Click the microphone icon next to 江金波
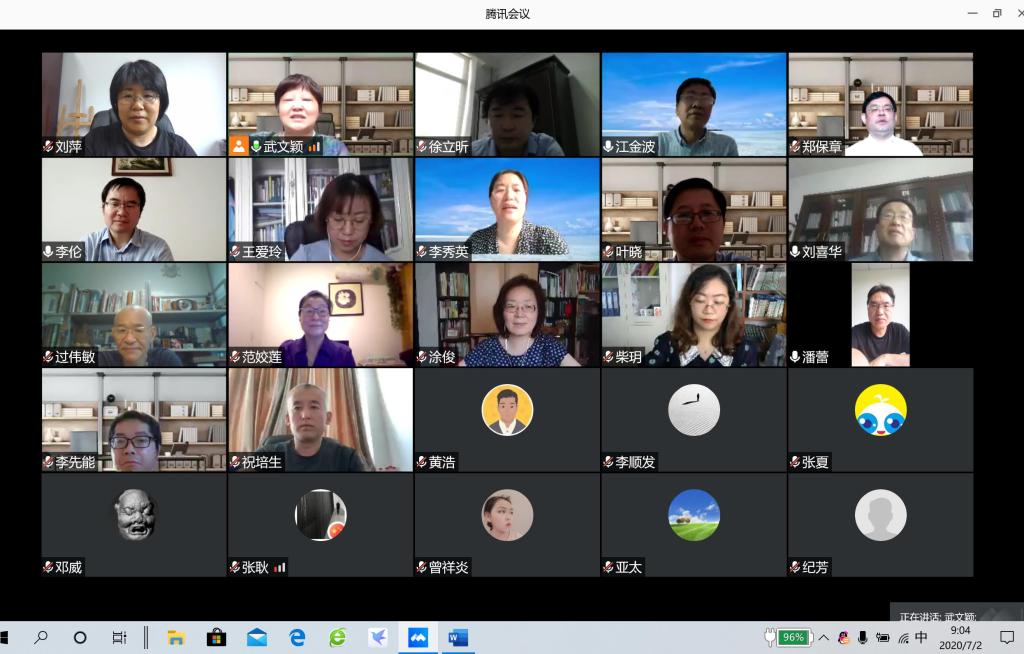The image size is (1024, 654). click(x=608, y=146)
